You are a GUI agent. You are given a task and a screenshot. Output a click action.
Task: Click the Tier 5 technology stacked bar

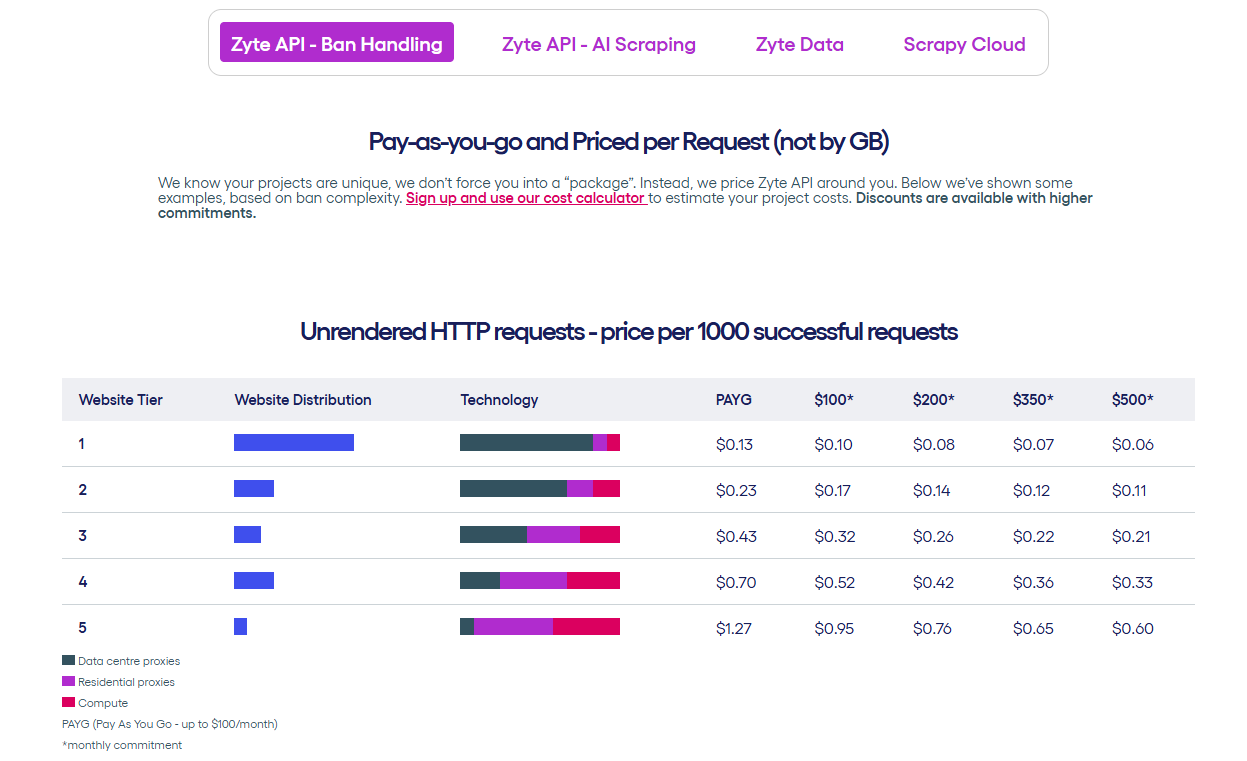(x=539, y=627)
